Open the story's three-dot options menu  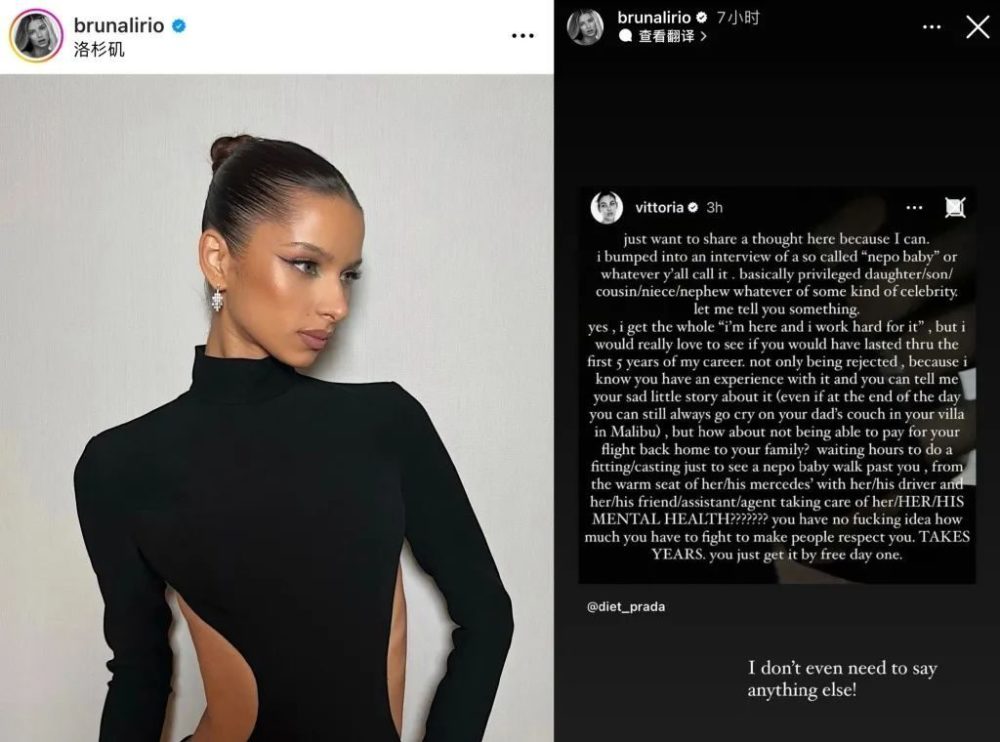coord(932,27)
